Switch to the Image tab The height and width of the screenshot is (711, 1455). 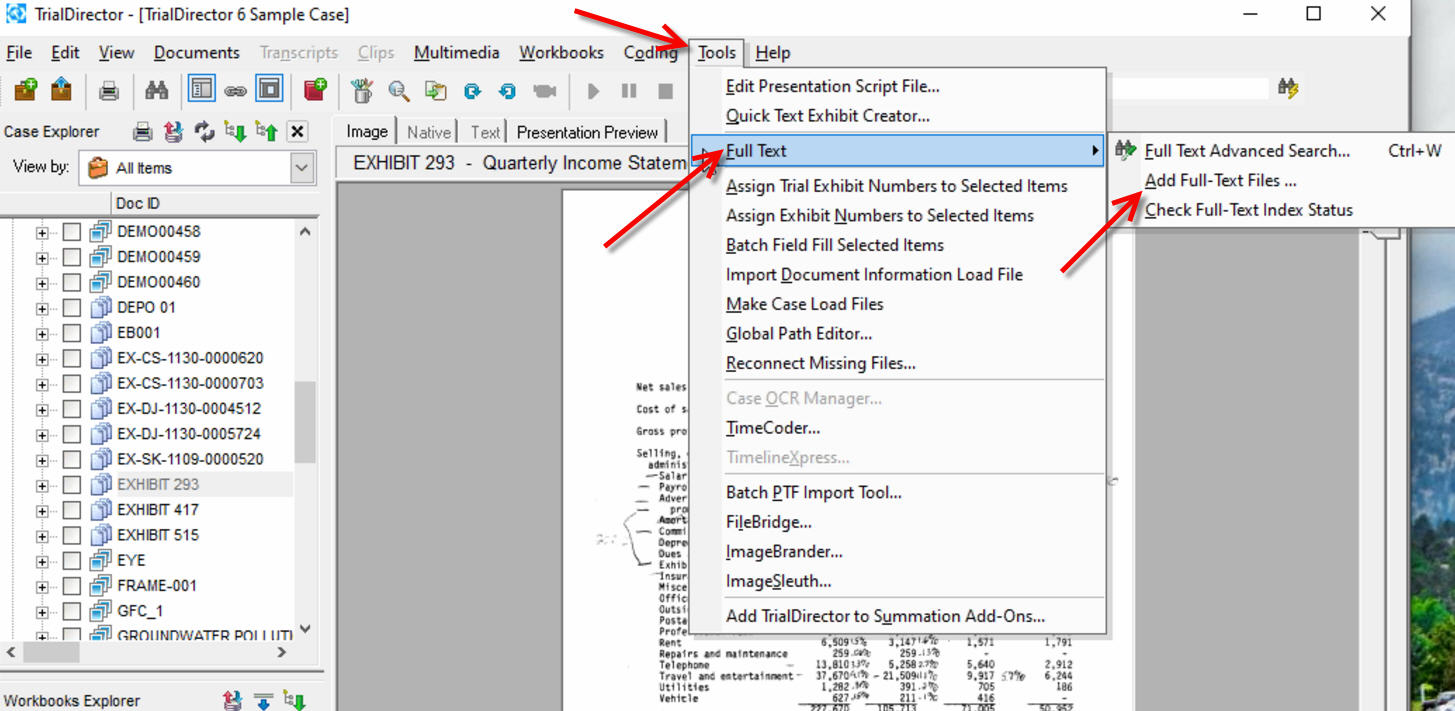pyautogui.click(x=367, y=131)
